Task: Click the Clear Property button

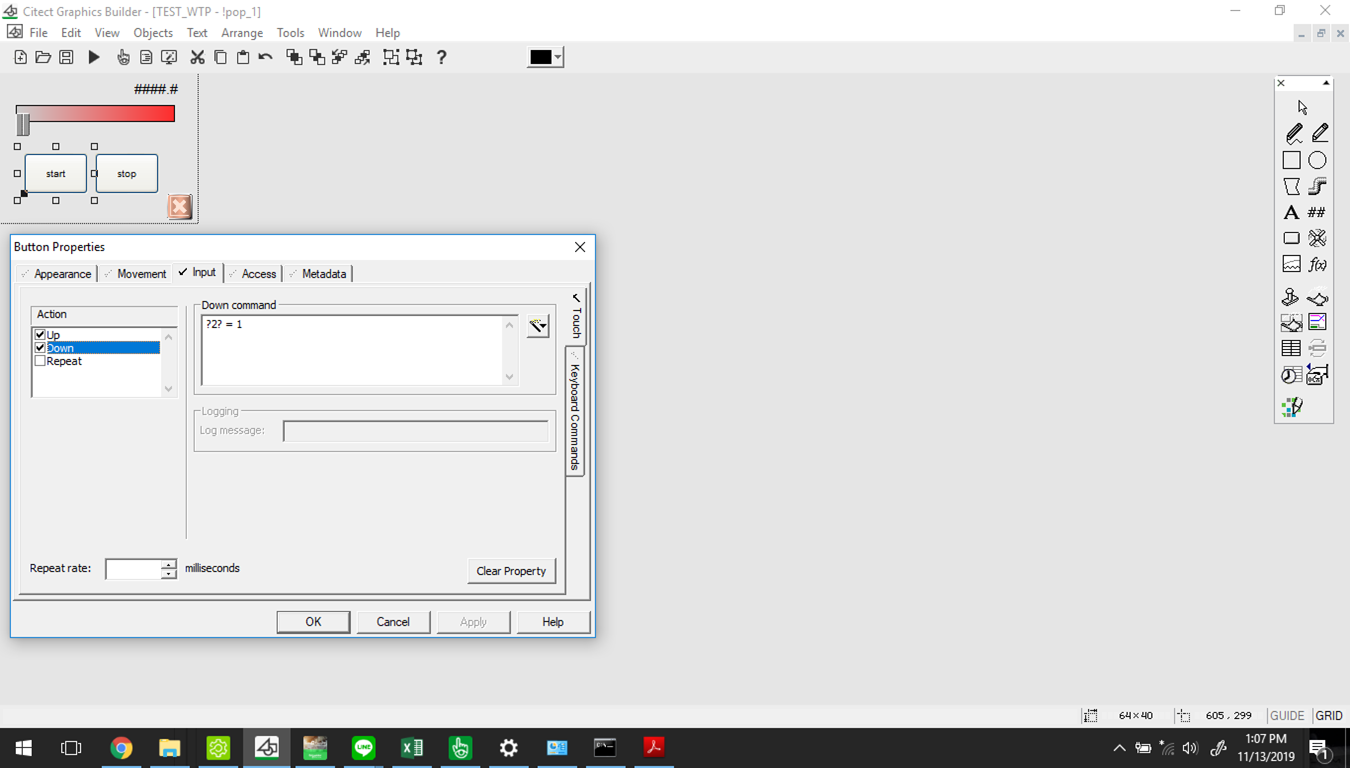Action: point(511,571)
